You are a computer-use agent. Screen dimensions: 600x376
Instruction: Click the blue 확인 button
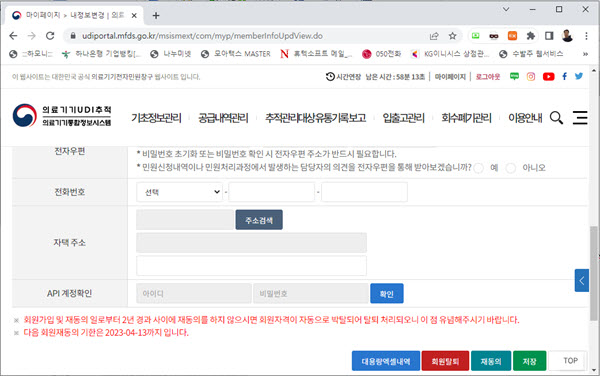click(x=386, y=293)
